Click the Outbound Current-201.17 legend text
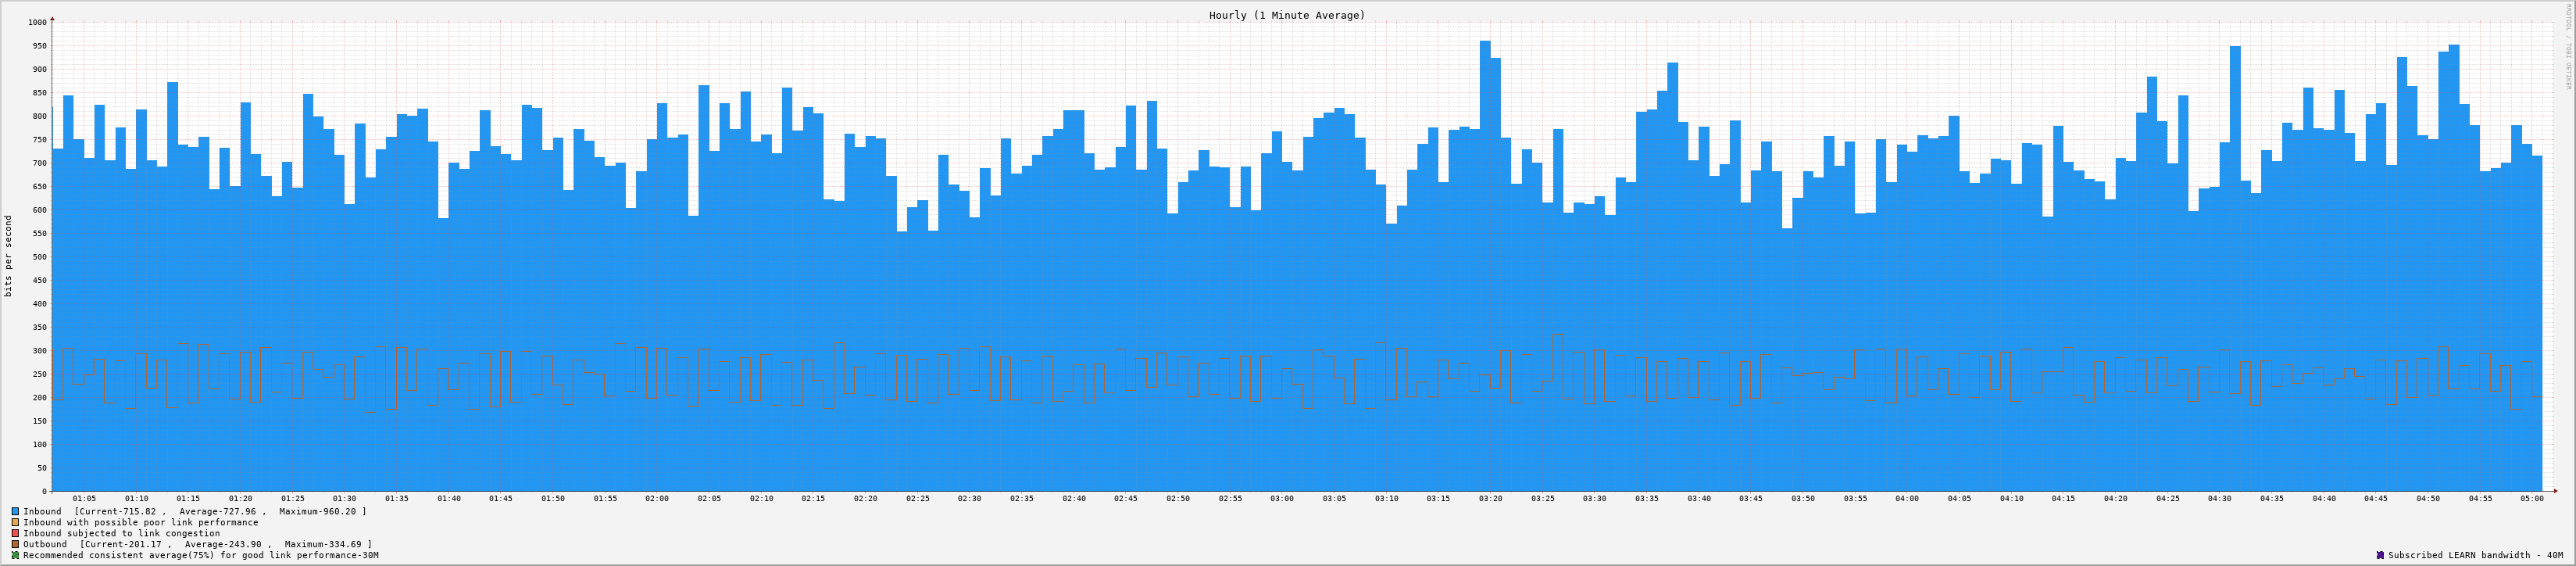 pyautogui.click(x=197, y=544)
